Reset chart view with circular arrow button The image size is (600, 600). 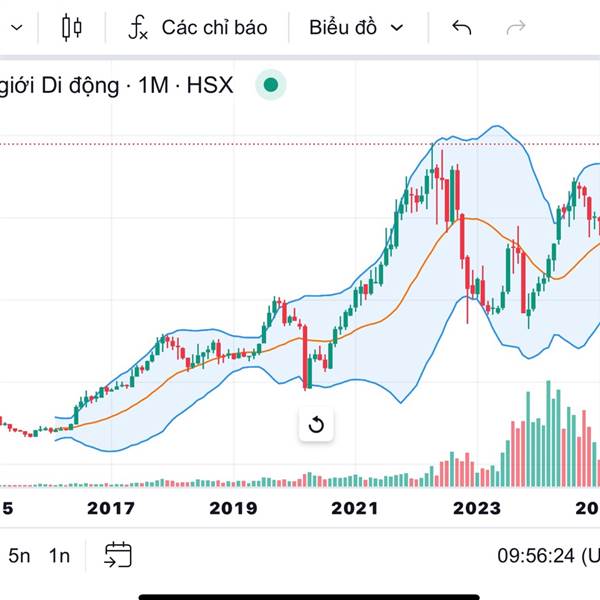pos(316,425)
